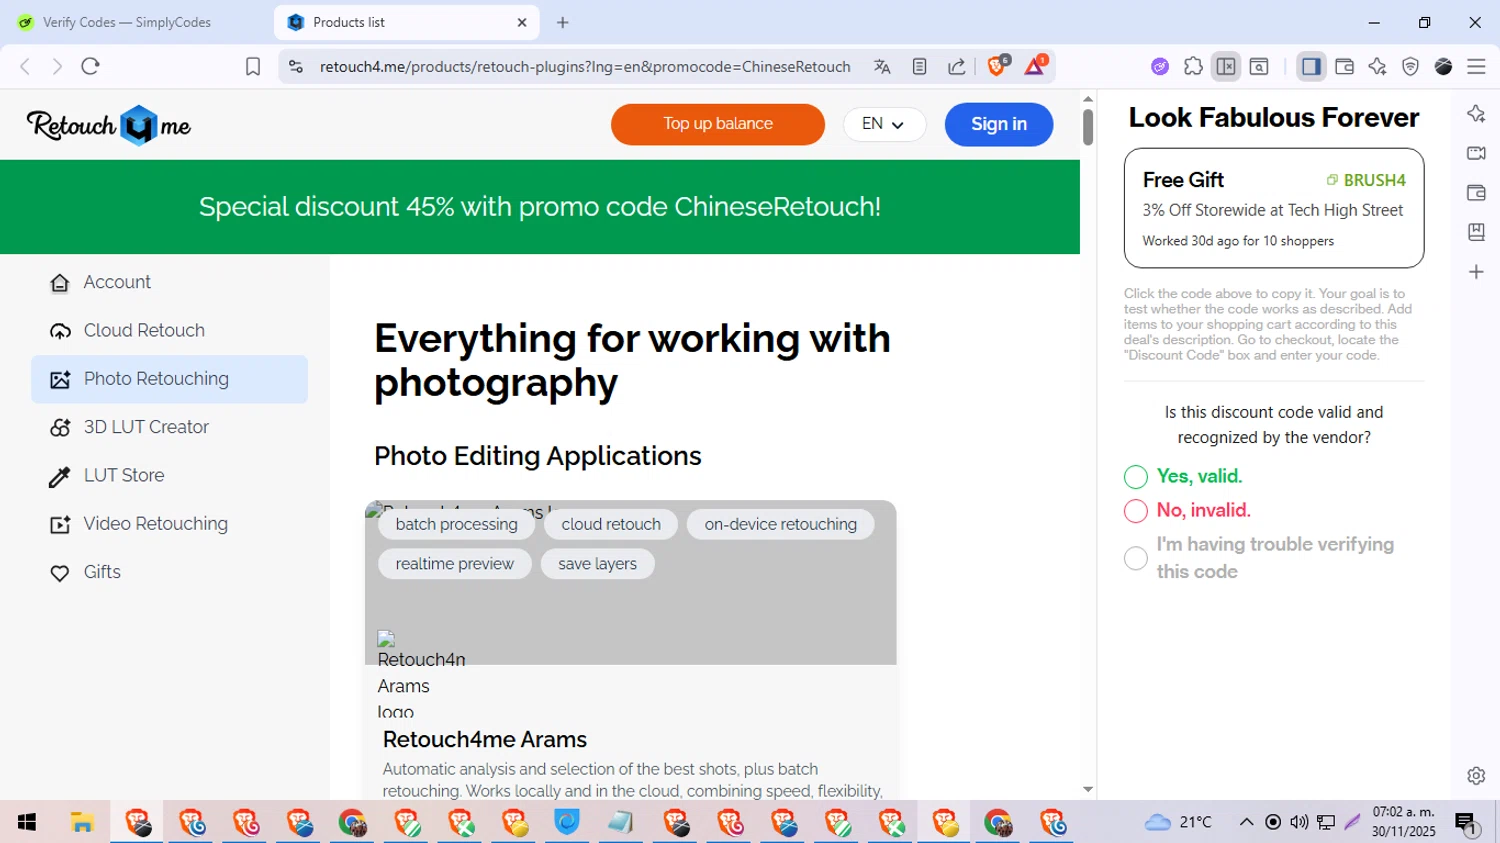Select the 'Yes, valid.' radio option

(x=1135, y=477)
